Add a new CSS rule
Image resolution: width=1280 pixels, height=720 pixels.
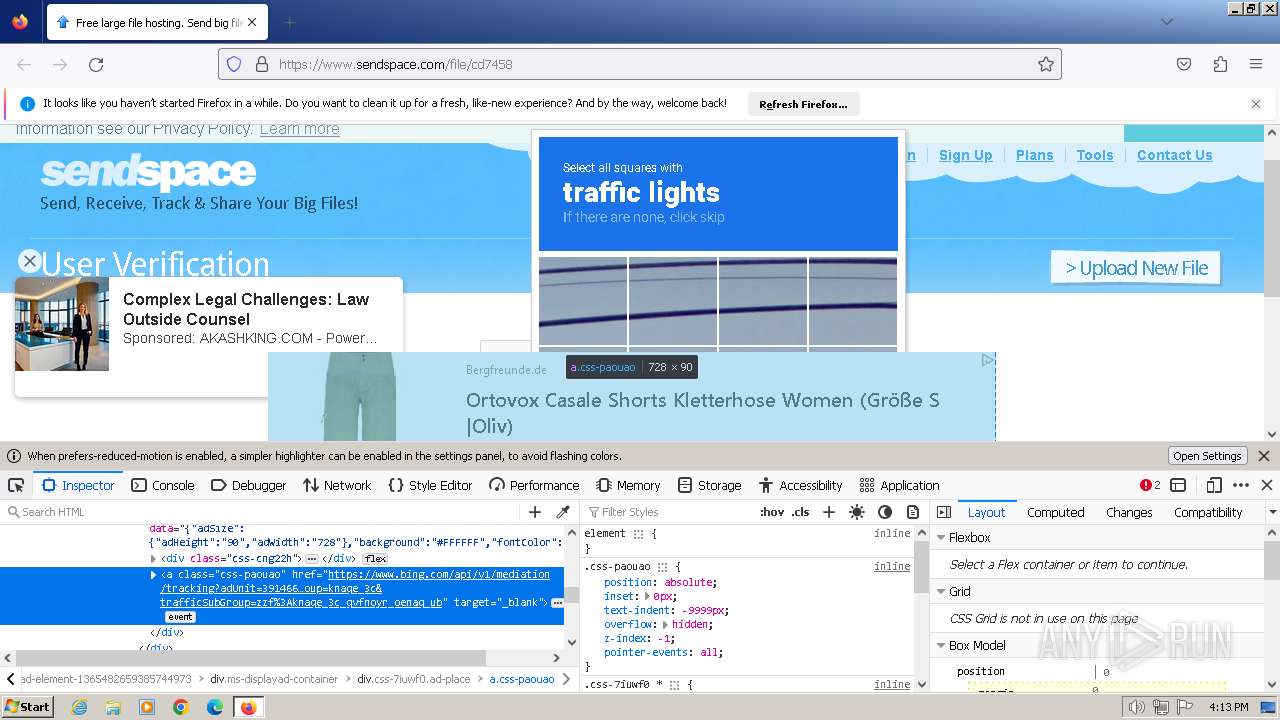pyautogui.click(x=829, y=512)
